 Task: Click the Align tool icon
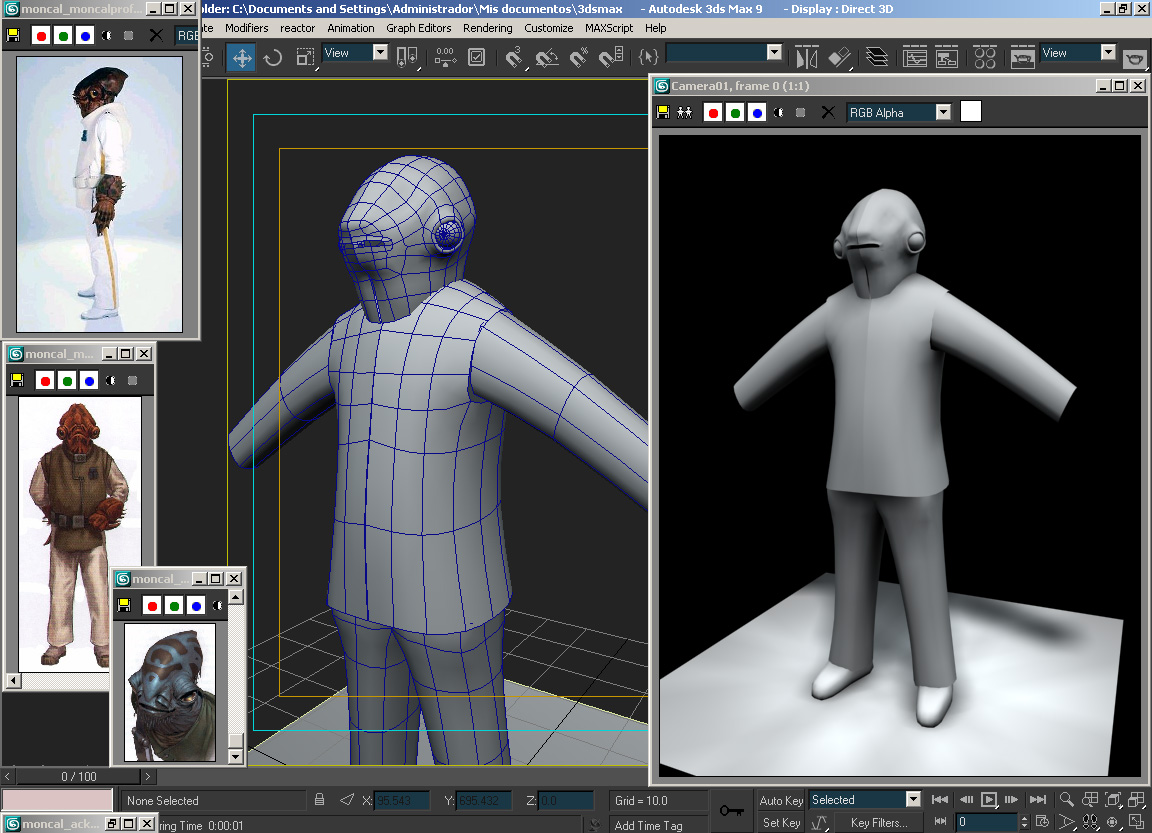point(840,57)
